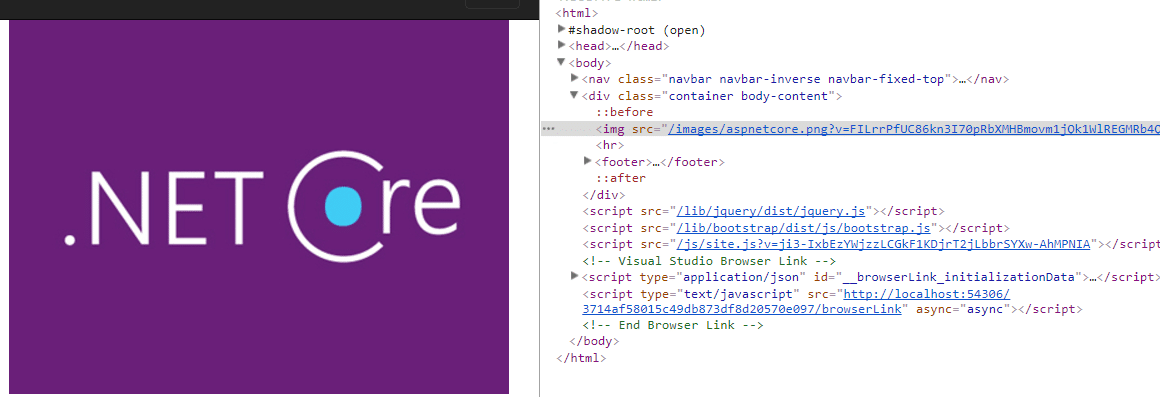
Task: Expand the #shadow-root (open) node
Action: [562, 30]
